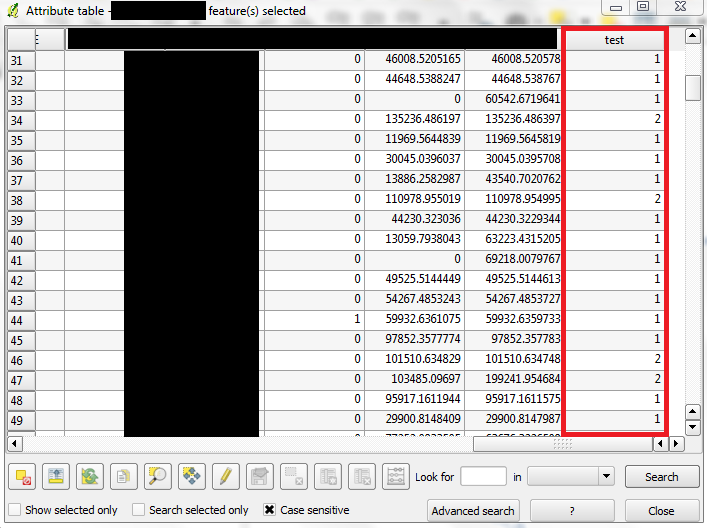The image size is (707, 528).
Task: Maximize the Attribute table window
Action: click(x=643, y=6)
